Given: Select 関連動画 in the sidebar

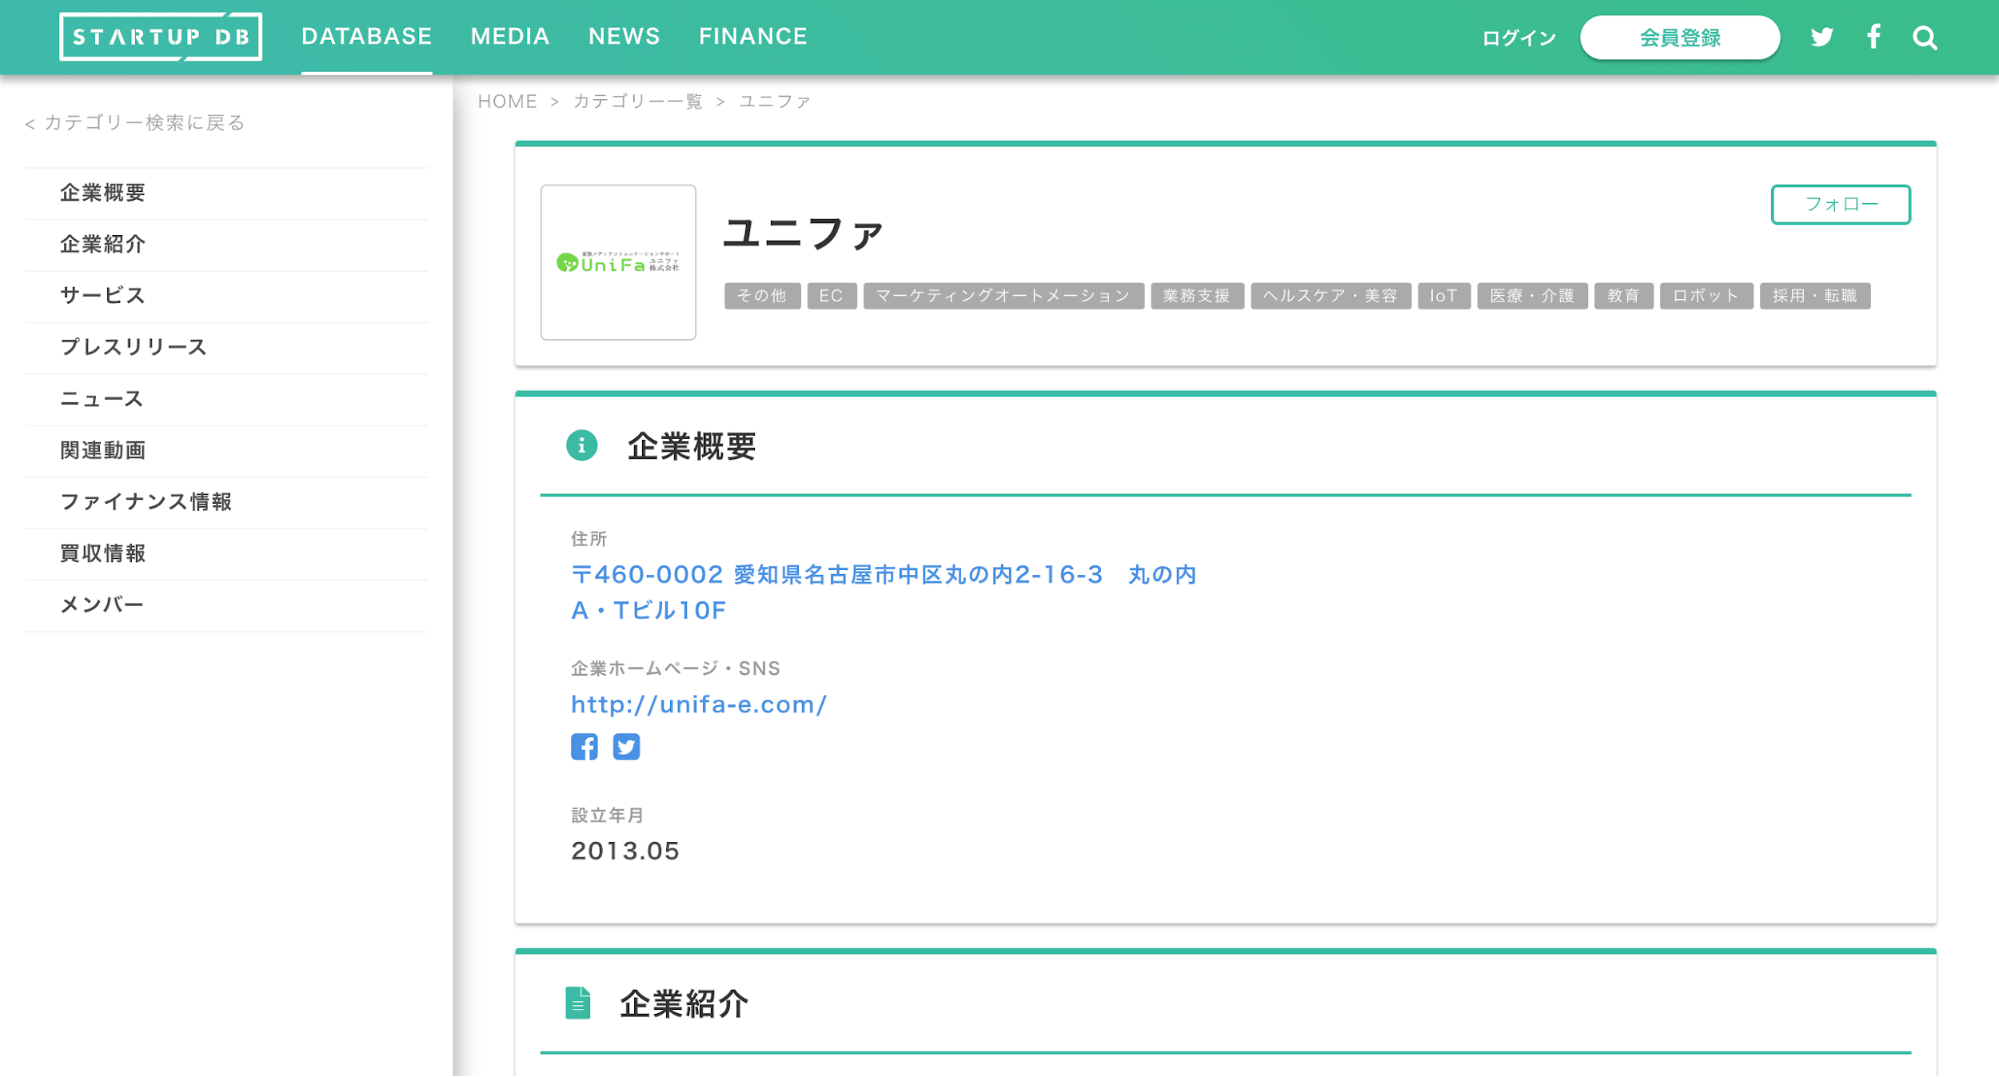Looking at the screenshot, I should tap(226, 451).
